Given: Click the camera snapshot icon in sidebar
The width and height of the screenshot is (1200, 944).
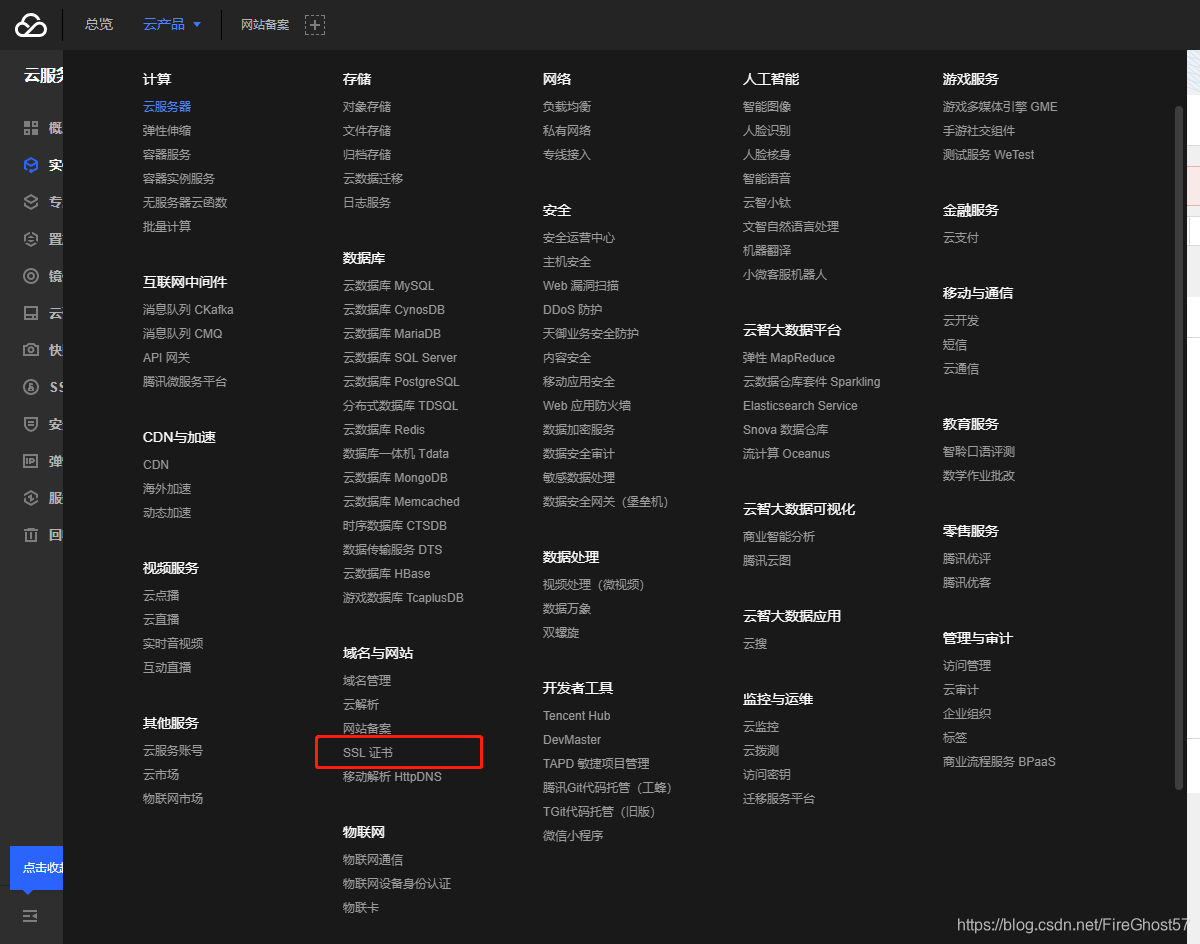Looking at the screenshot, I should [x=31, y=350].
